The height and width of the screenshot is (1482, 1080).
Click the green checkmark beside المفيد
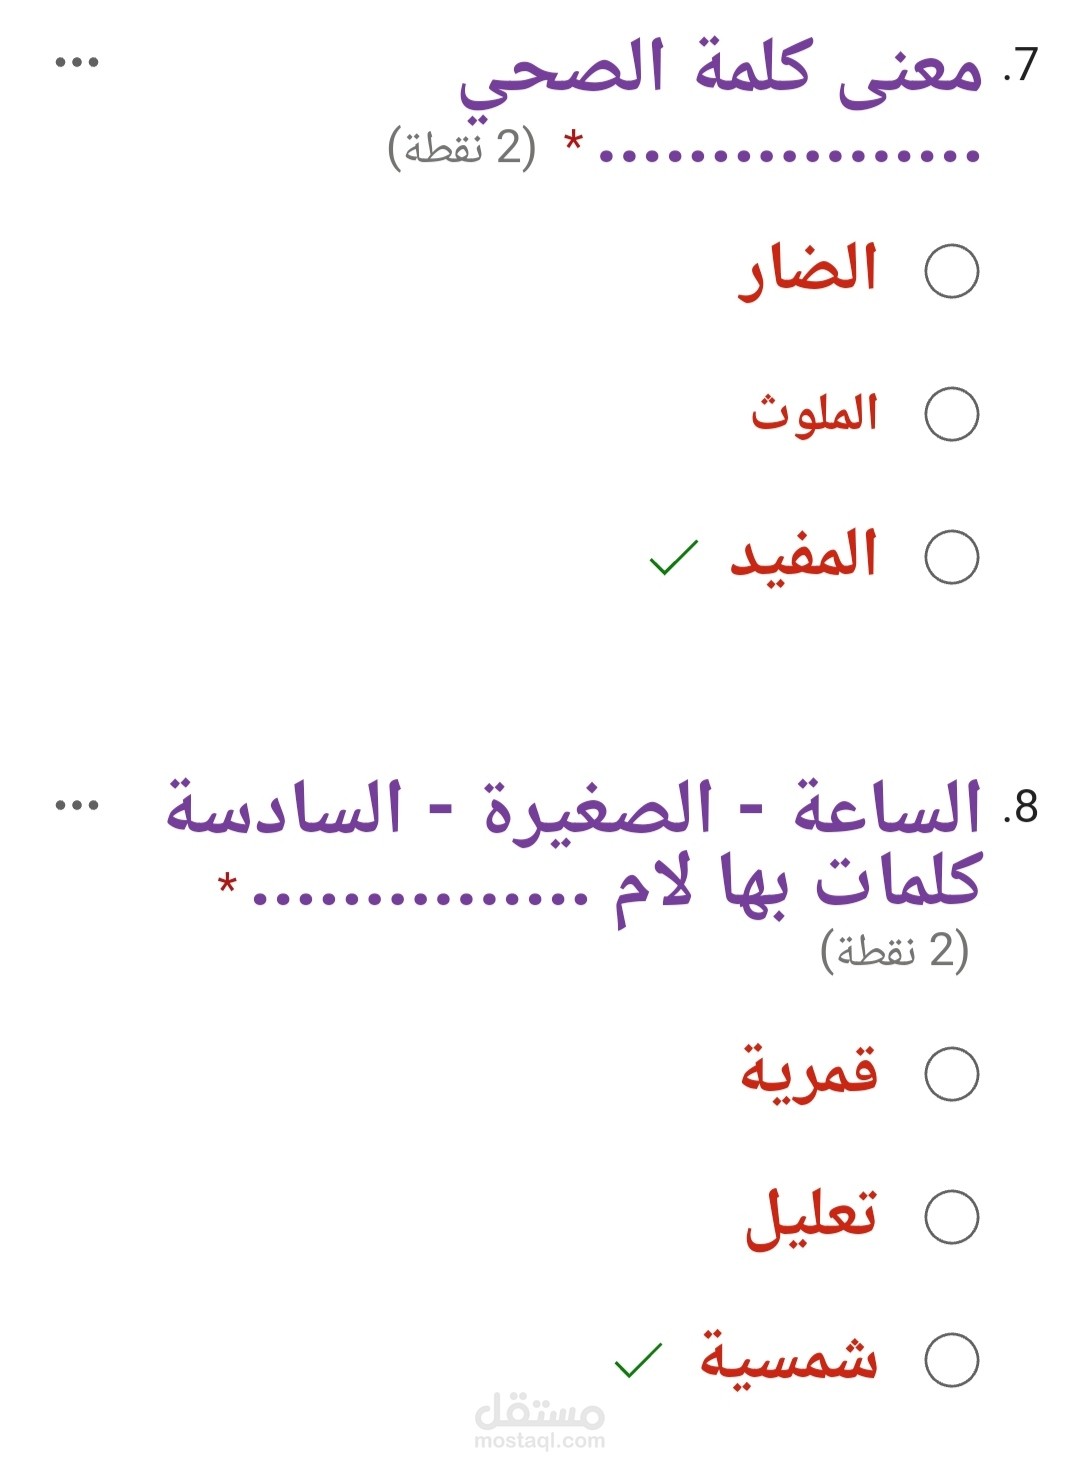(x=673, y=558)
